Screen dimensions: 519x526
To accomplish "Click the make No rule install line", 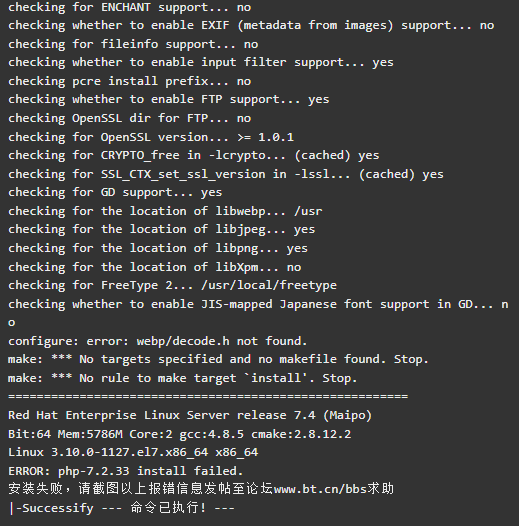I will pos(183,378).
